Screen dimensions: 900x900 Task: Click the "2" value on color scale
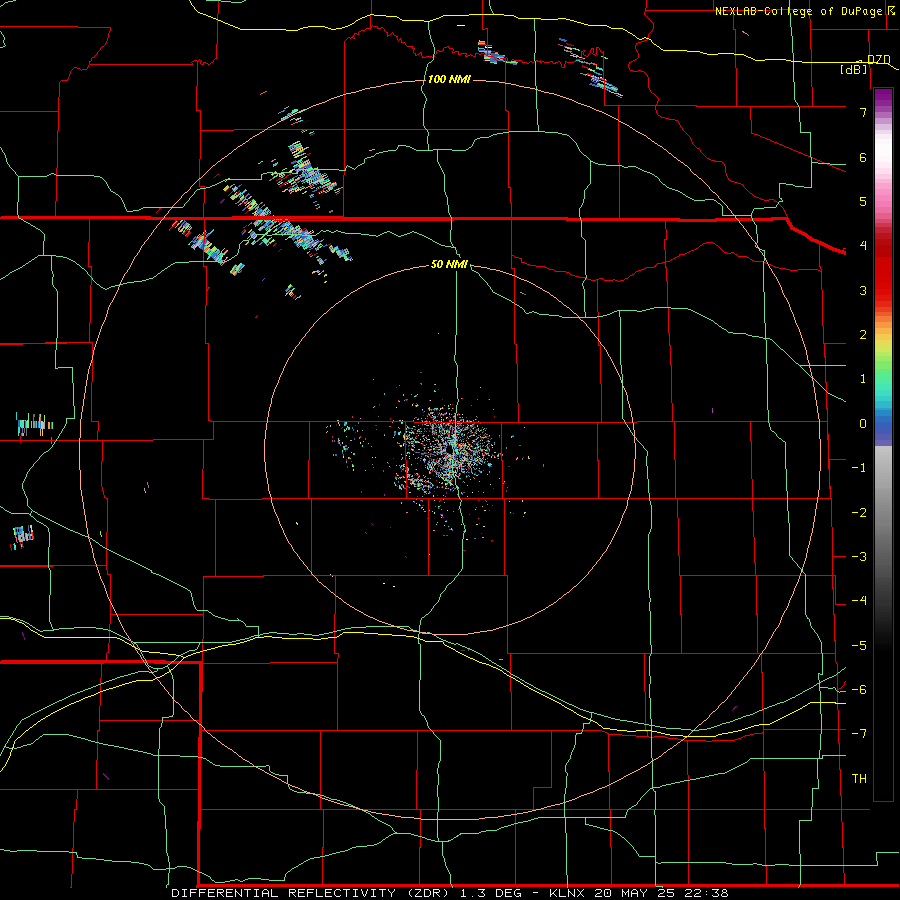tap(863, 335)
